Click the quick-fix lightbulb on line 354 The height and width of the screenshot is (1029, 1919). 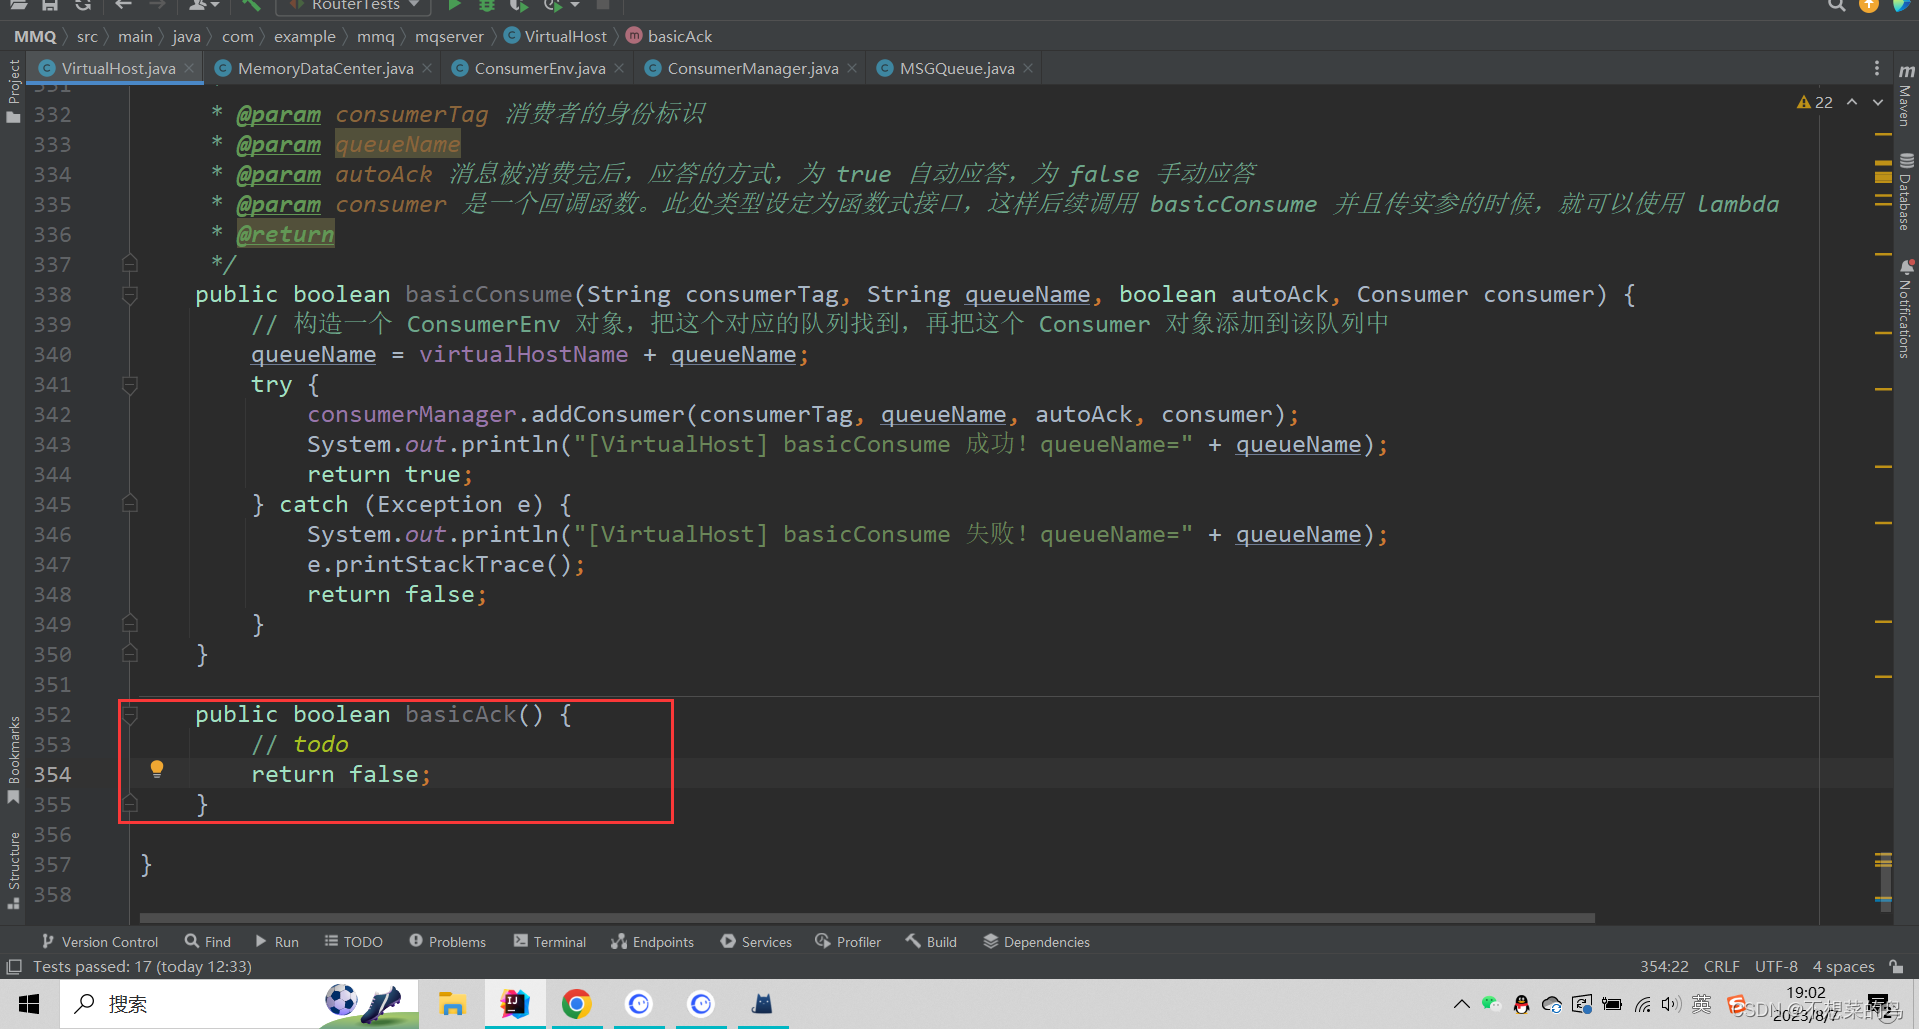coord(157,769)
